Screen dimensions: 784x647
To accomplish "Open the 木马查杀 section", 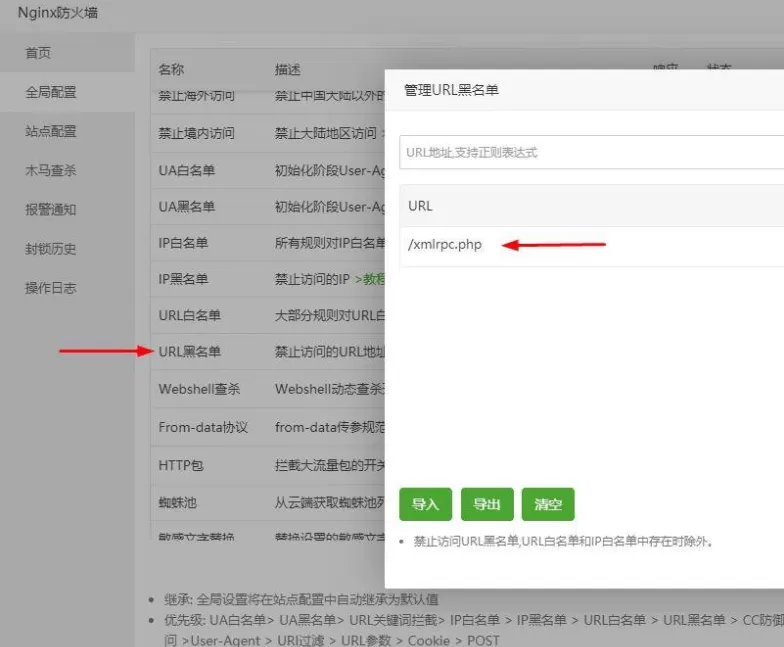I will 51,170.
